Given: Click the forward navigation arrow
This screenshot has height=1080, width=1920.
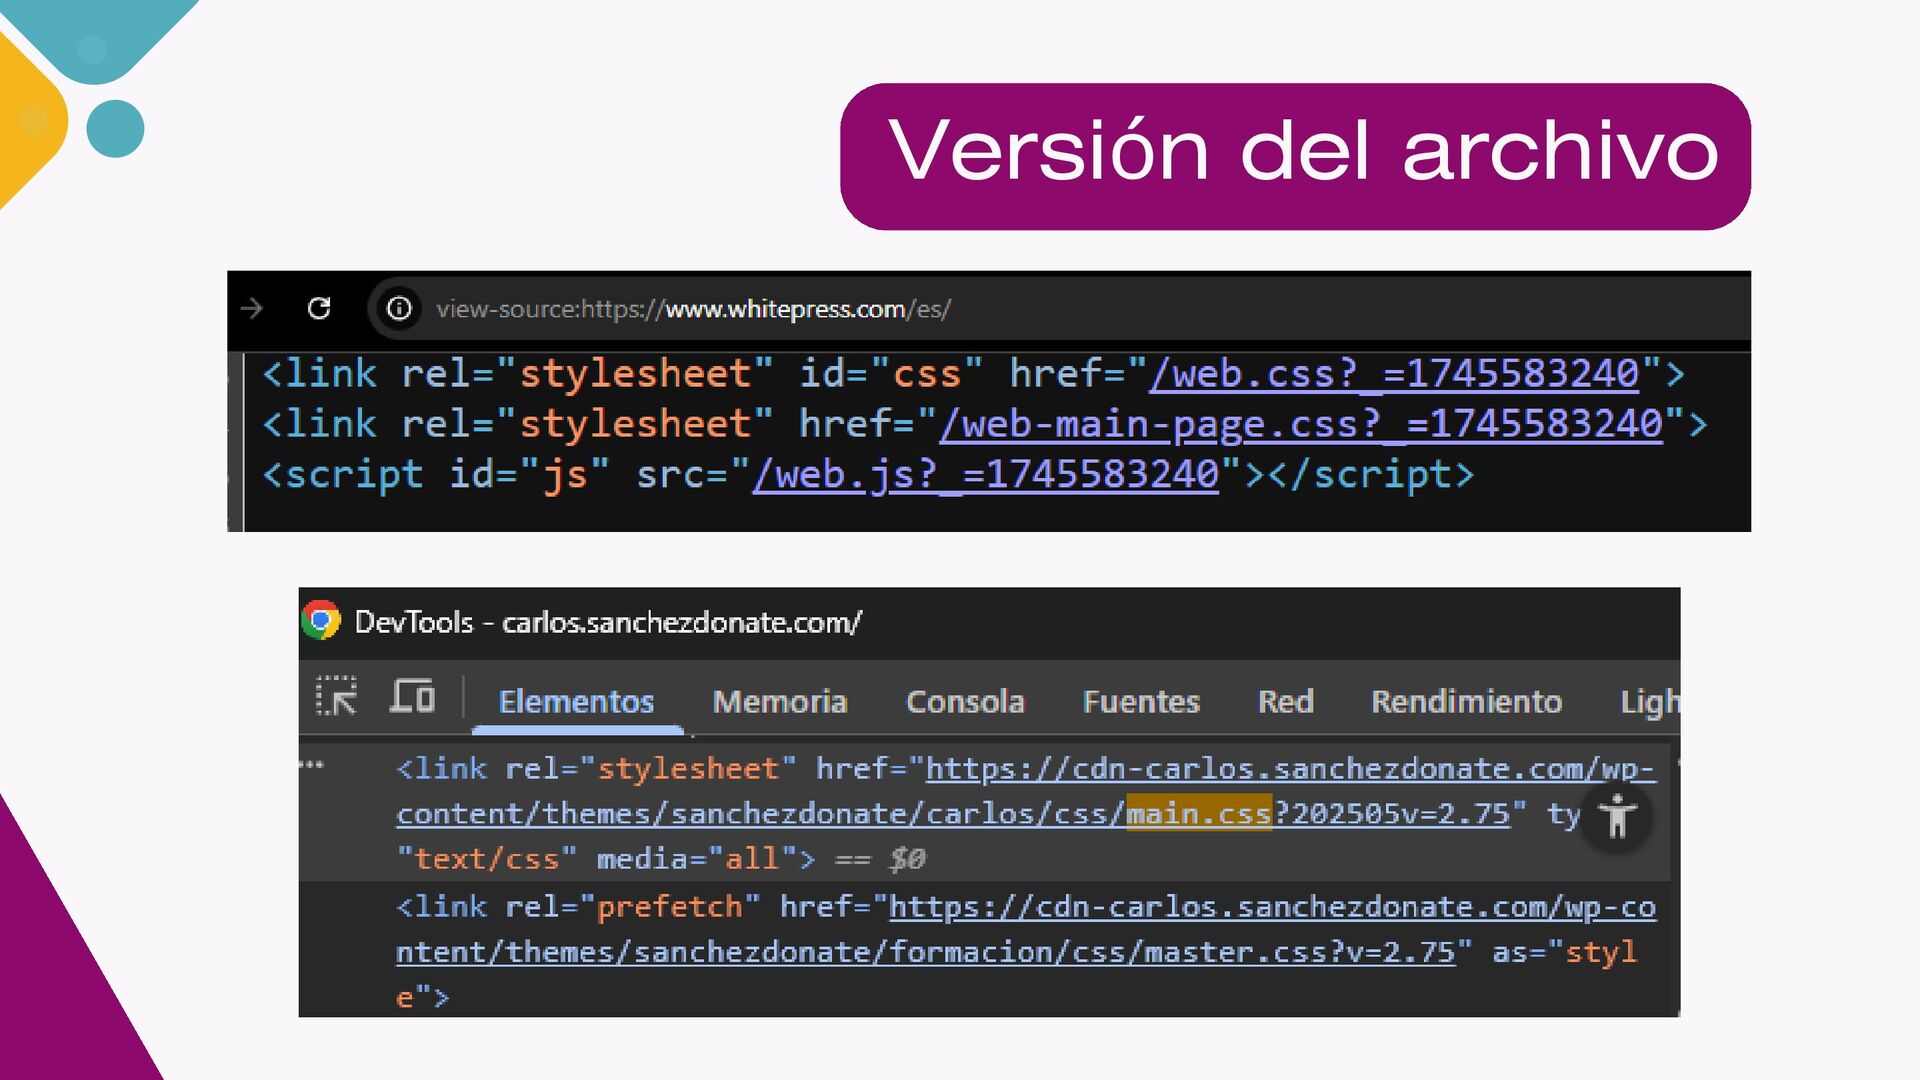Looking at the screenshot, I should (x=252, y=308).
